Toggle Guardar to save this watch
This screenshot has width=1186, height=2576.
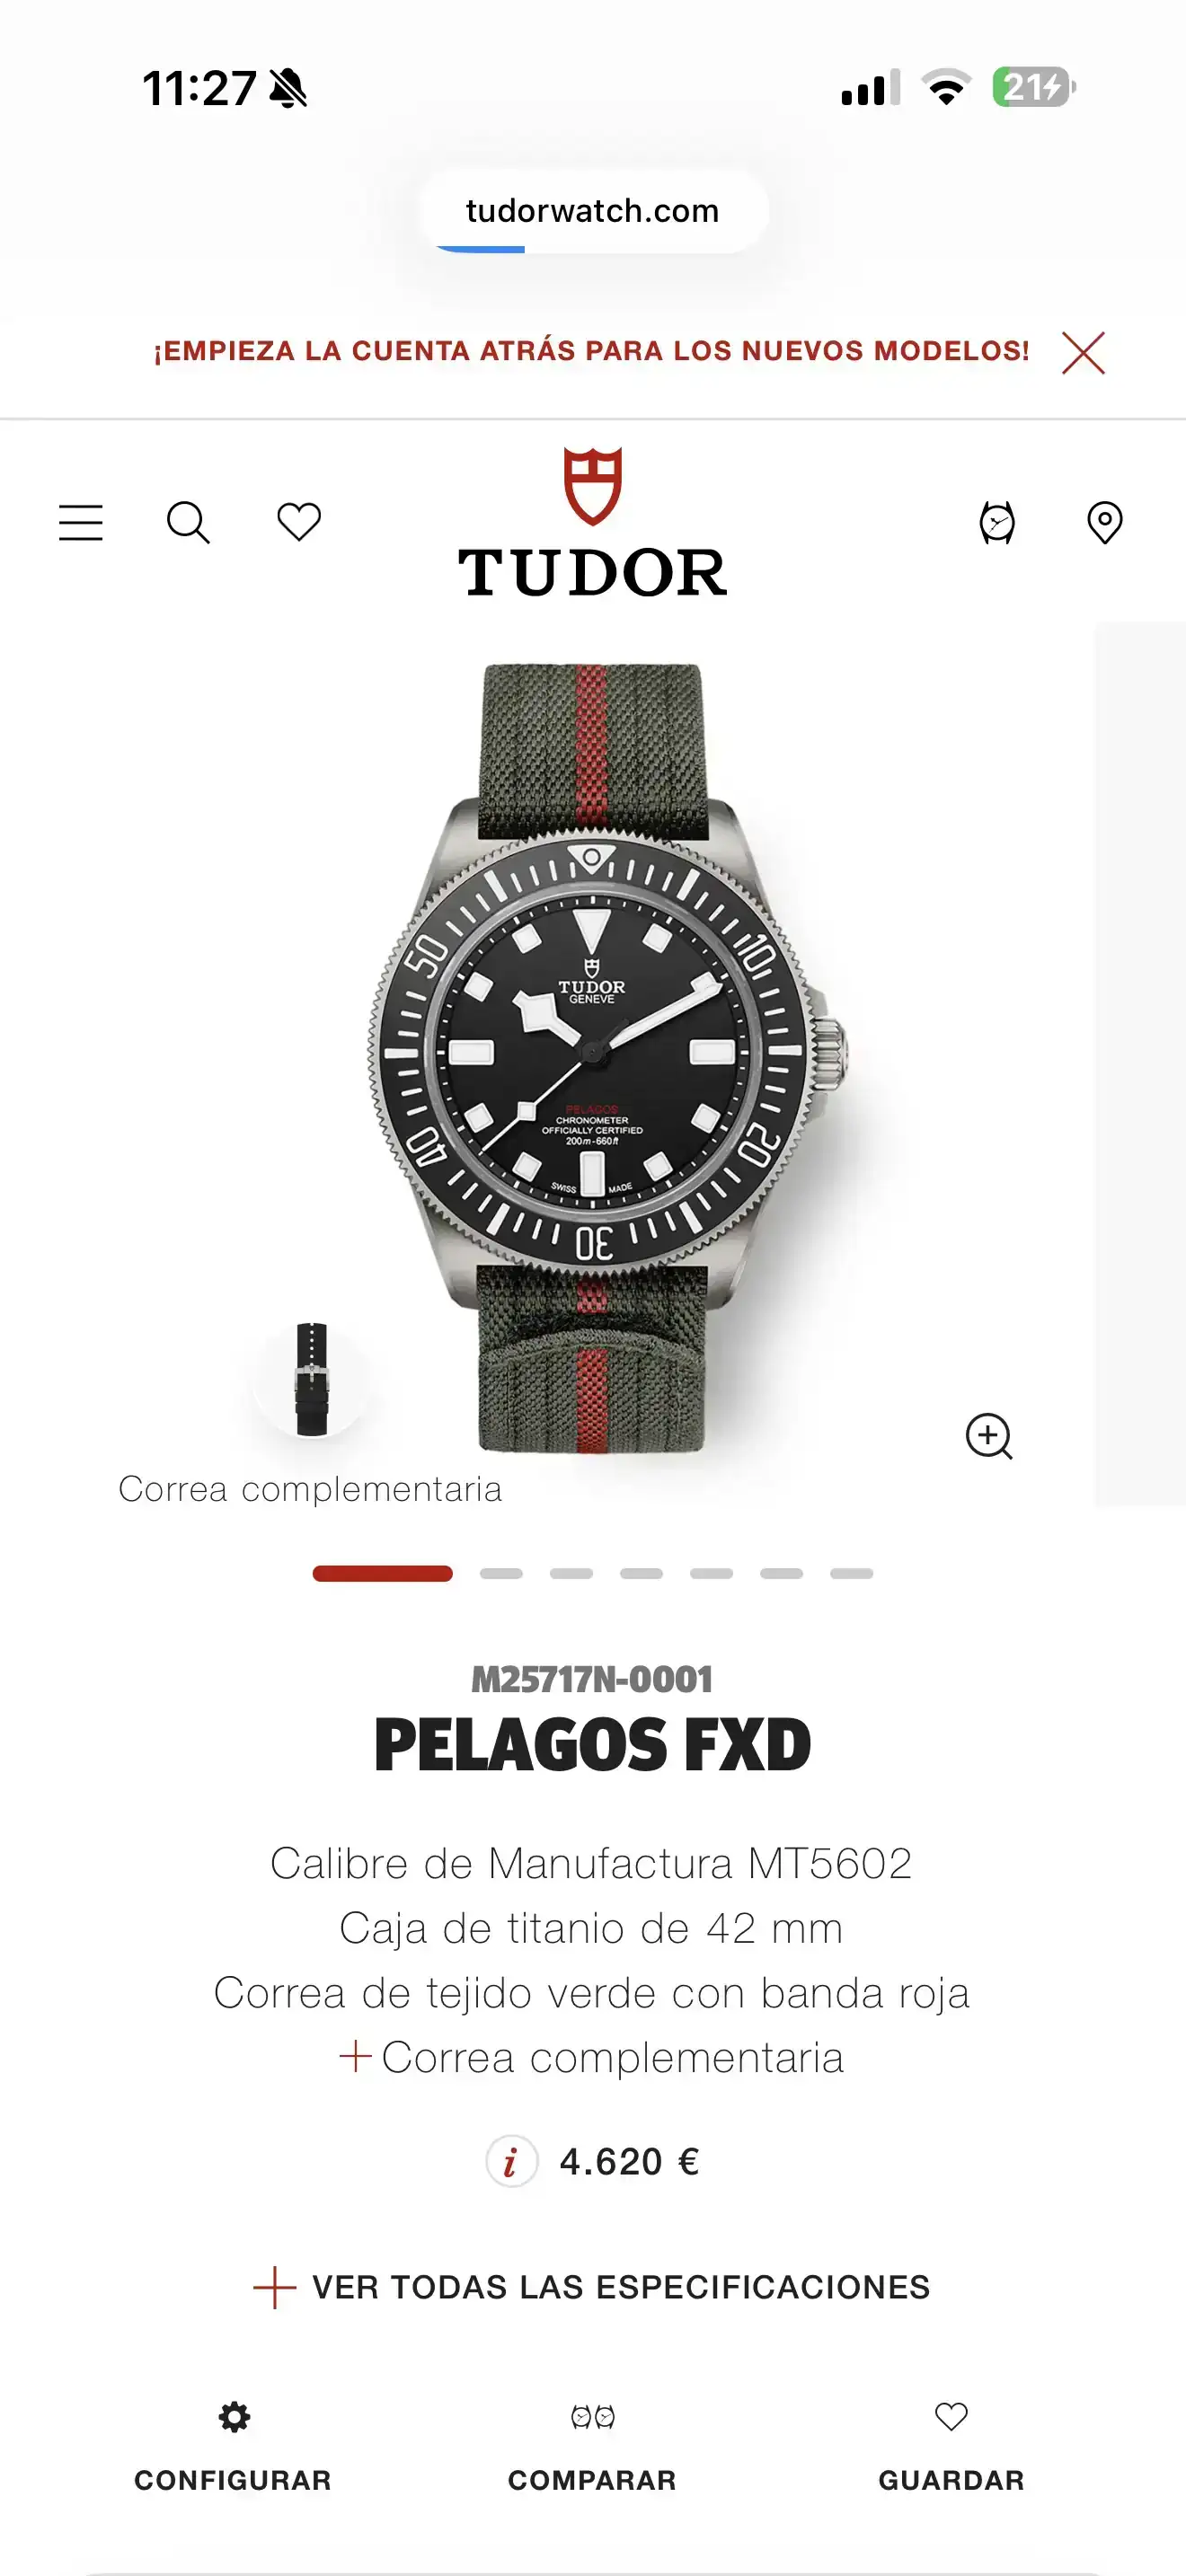point(951,2447)
